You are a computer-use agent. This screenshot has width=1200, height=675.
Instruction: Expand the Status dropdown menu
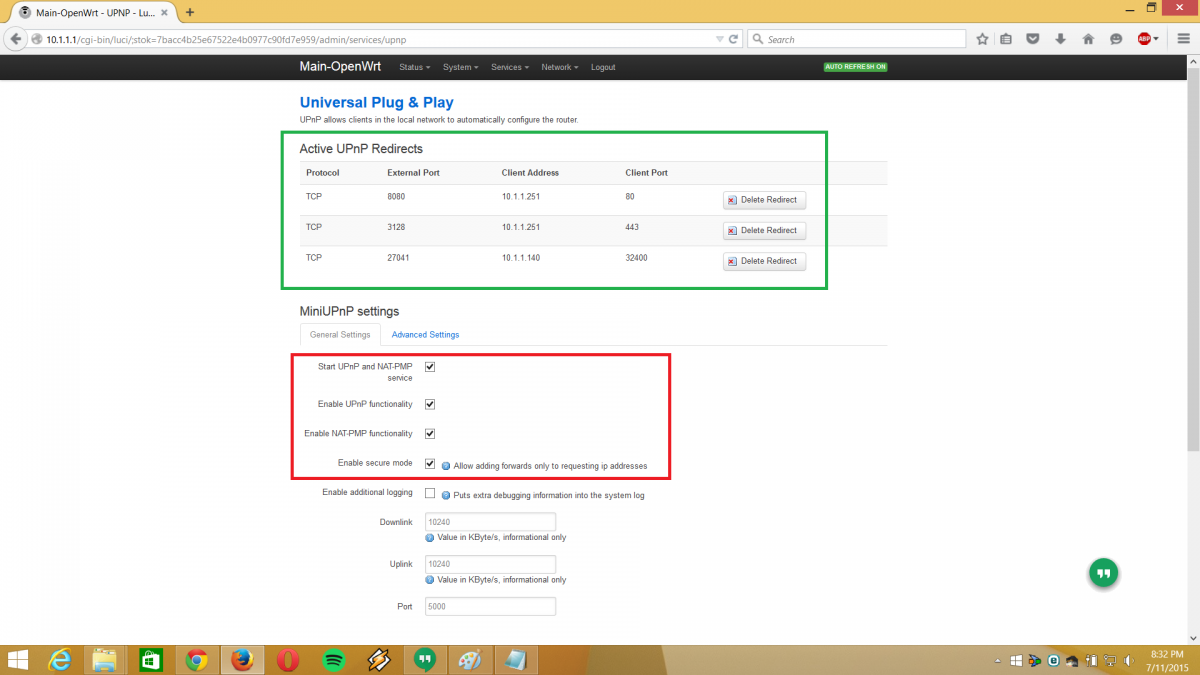[x=414, y=67]
